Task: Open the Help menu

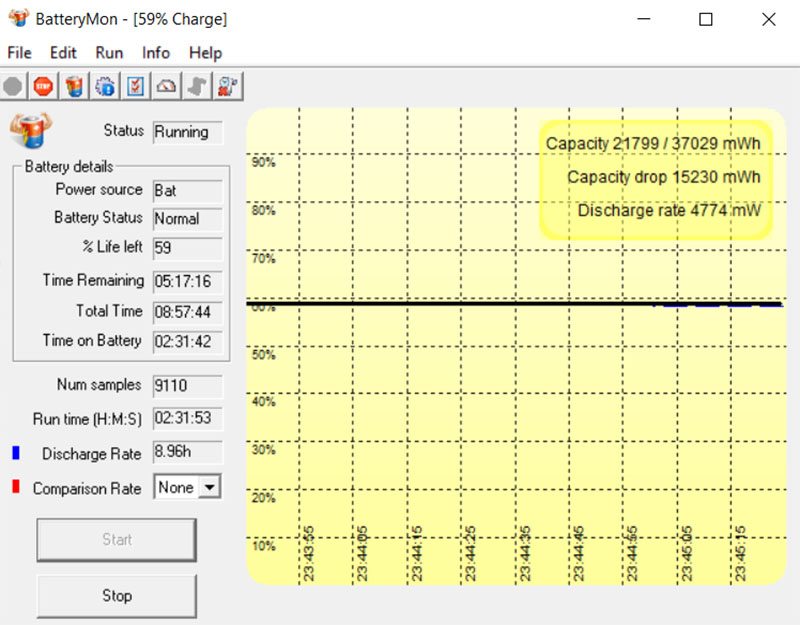Action: click(205, 53)
